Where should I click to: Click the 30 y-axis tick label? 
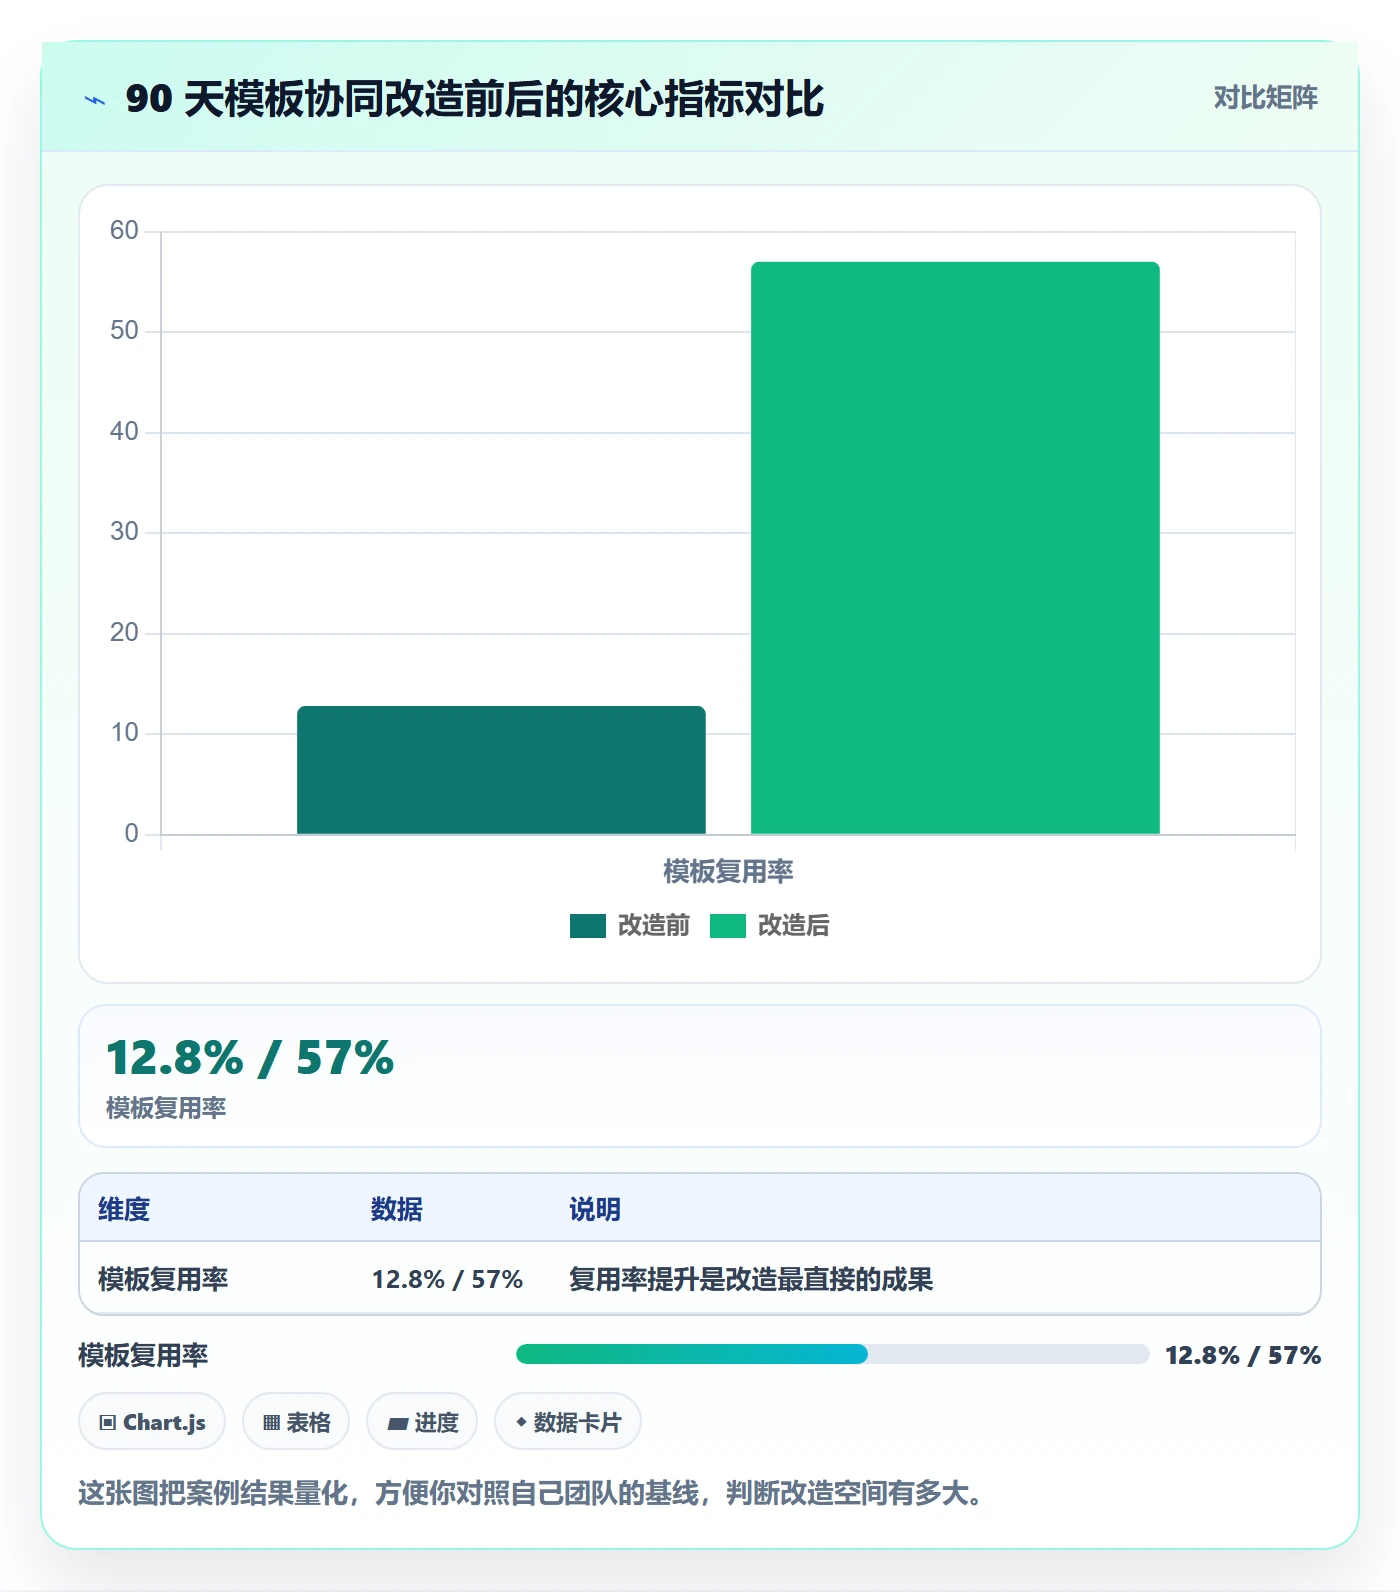pos(124,532)
